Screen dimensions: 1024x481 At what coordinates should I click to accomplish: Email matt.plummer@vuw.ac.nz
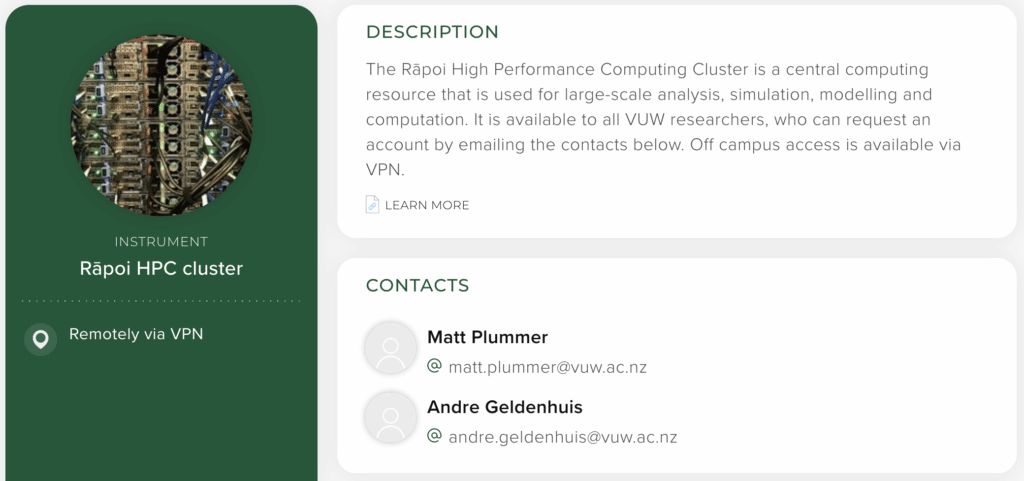point(547,367)
